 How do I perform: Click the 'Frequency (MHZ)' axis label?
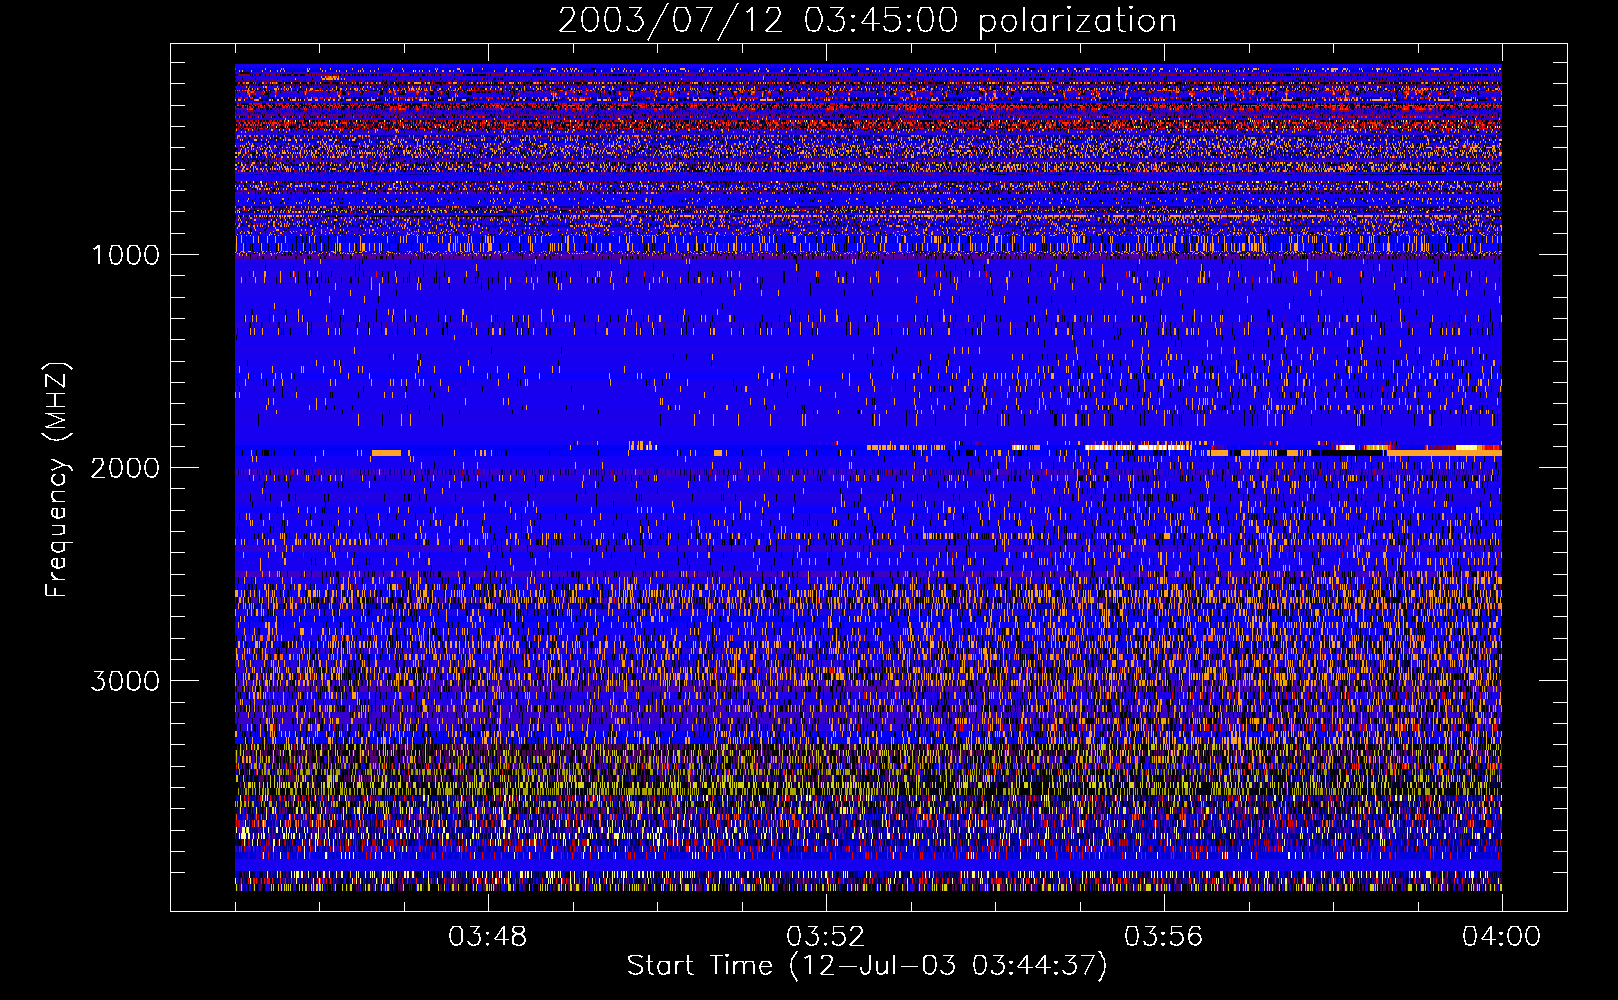coord(57,480)
